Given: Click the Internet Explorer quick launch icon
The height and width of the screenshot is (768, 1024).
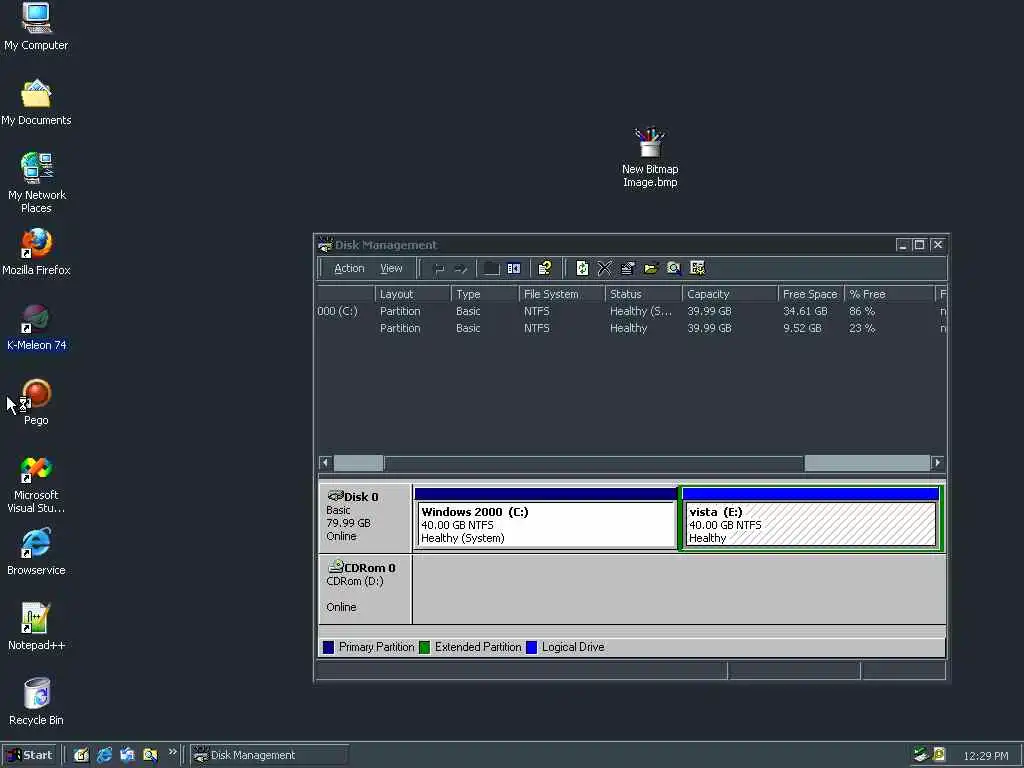Looking at the screenshot, I should [x=104, y=755].
